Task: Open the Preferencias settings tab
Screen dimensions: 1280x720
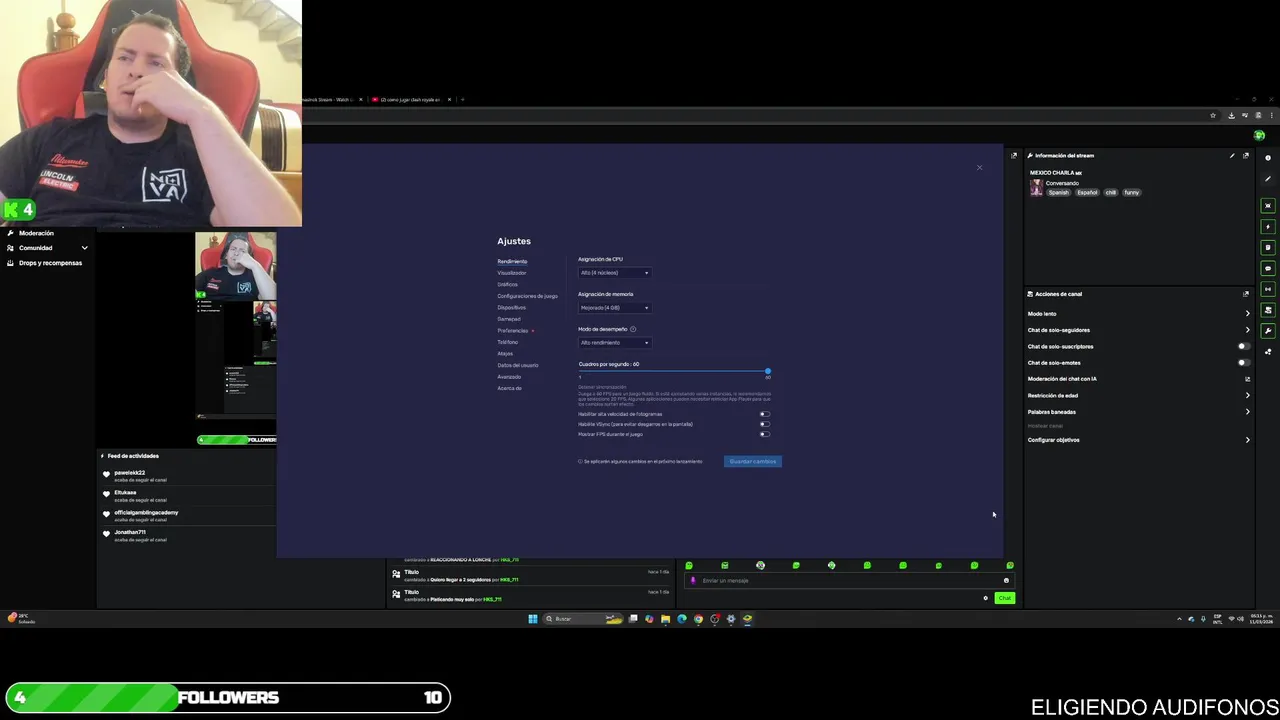Action: (513, 331)
